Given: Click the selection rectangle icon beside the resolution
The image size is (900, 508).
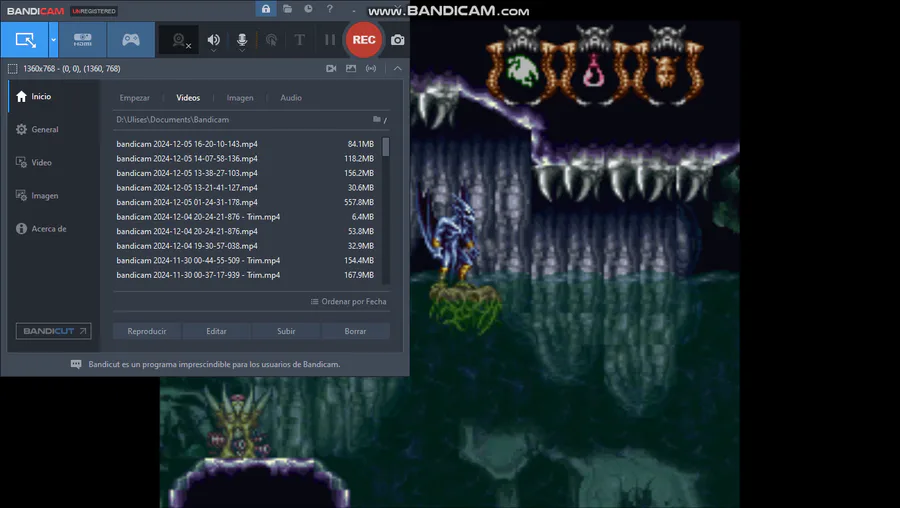Looking at the screenshot, I should tap(13, 69).
